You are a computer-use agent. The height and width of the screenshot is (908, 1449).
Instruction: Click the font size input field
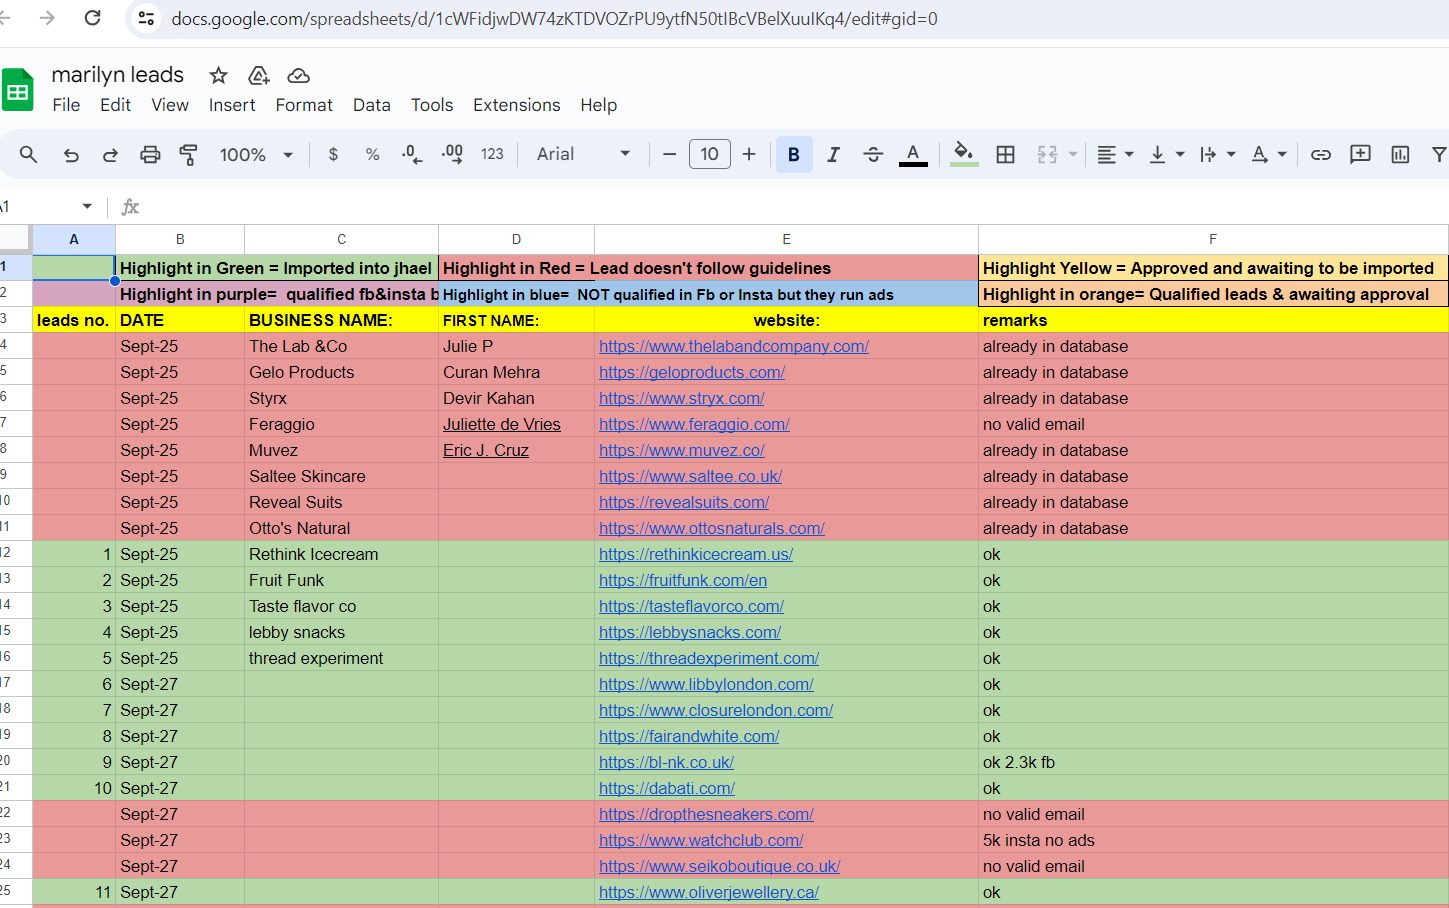point(710,154)
